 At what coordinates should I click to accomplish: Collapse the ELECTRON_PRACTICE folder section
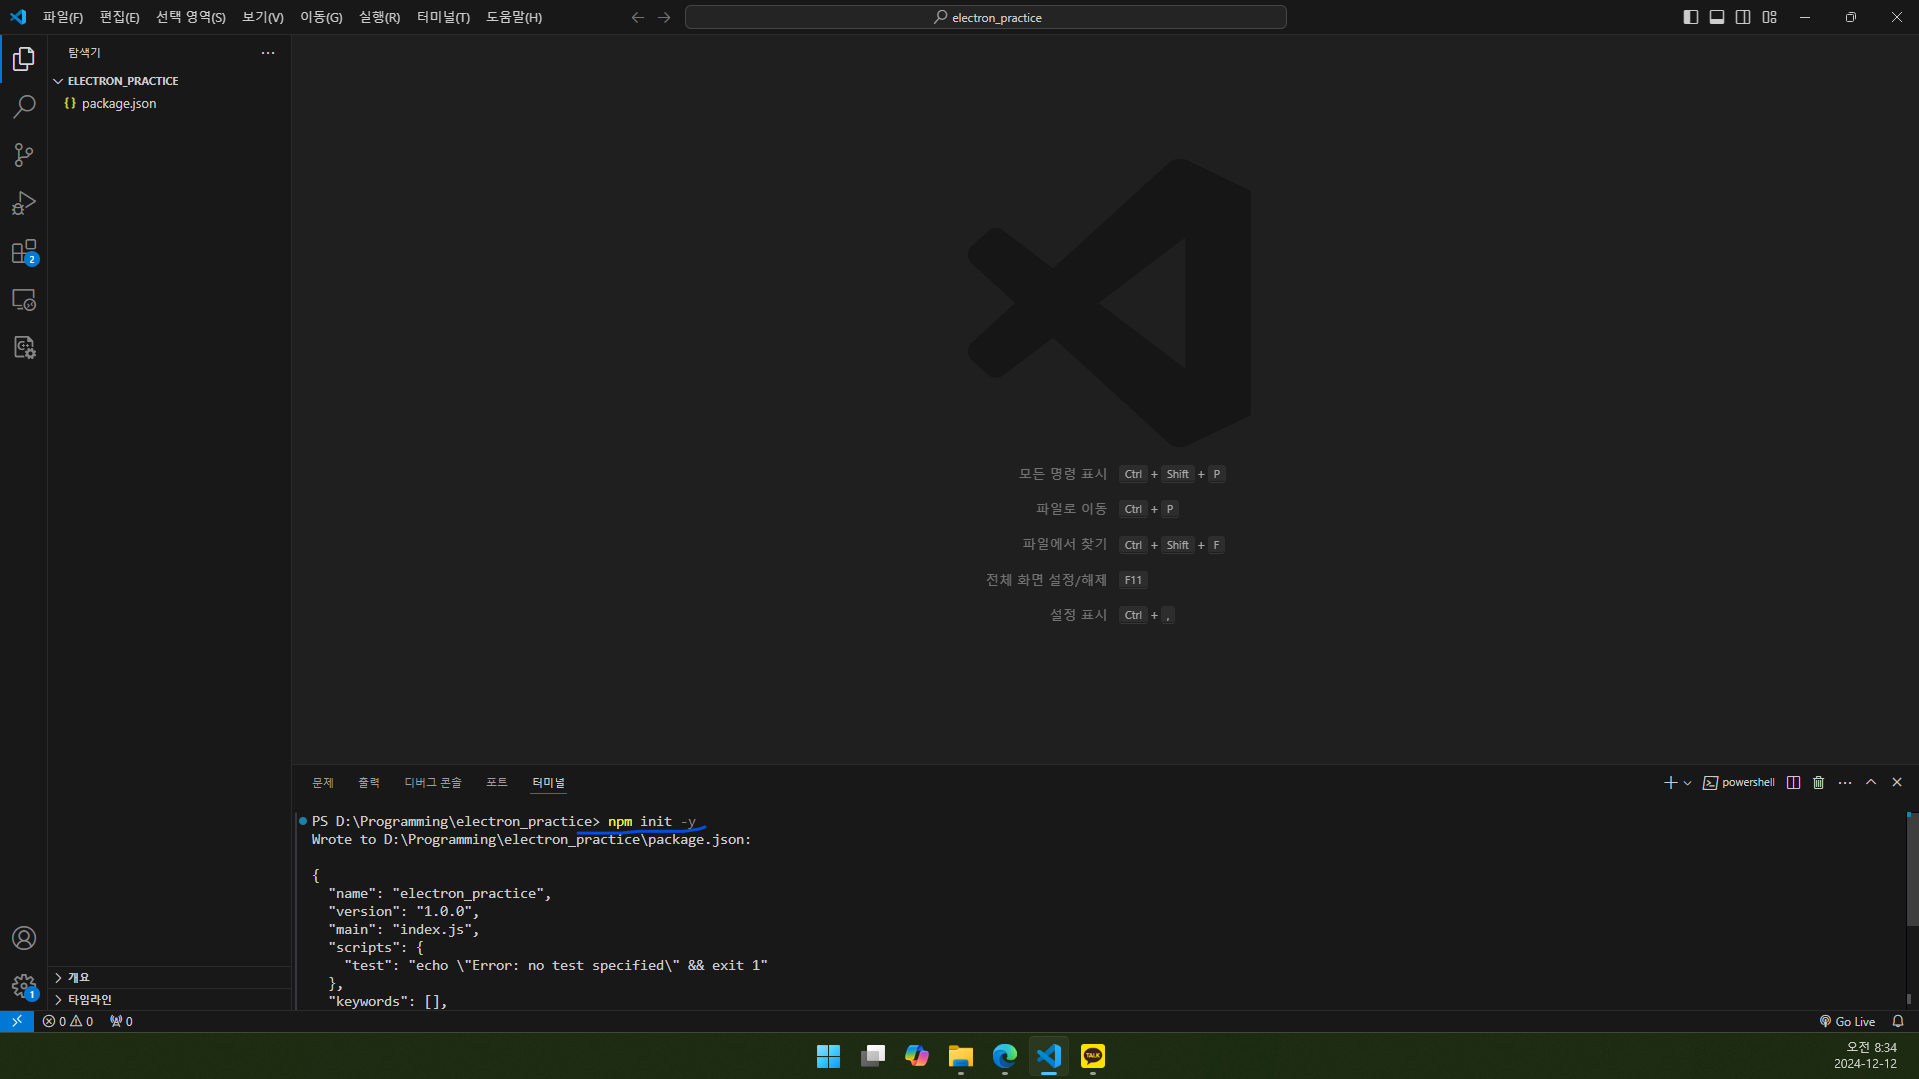coord(169,81)
